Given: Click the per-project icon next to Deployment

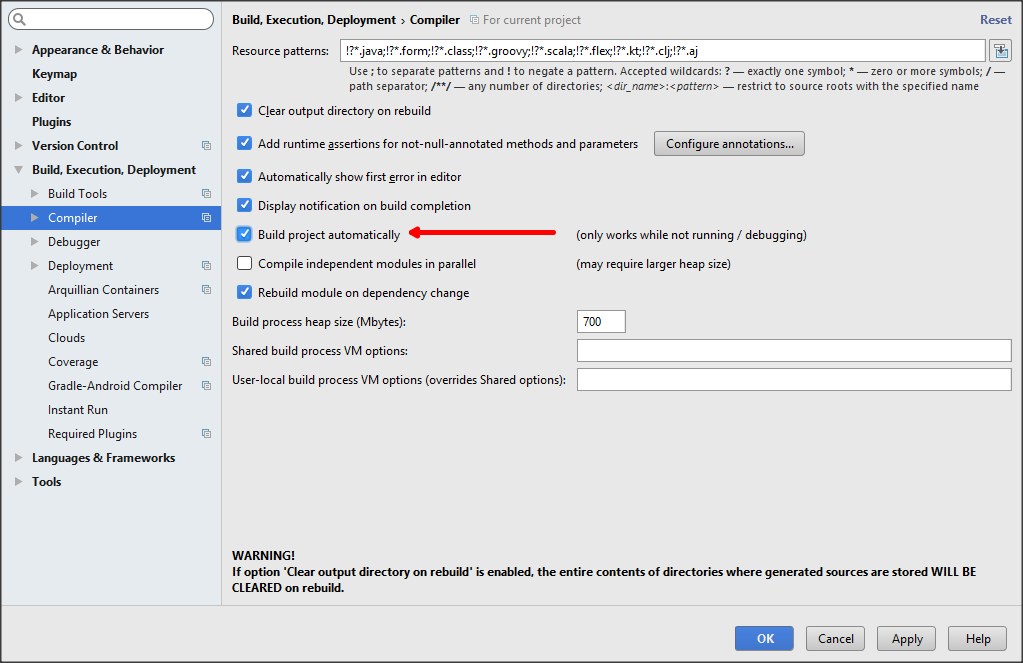Looking at the screenshot, I should coord(206,265).
